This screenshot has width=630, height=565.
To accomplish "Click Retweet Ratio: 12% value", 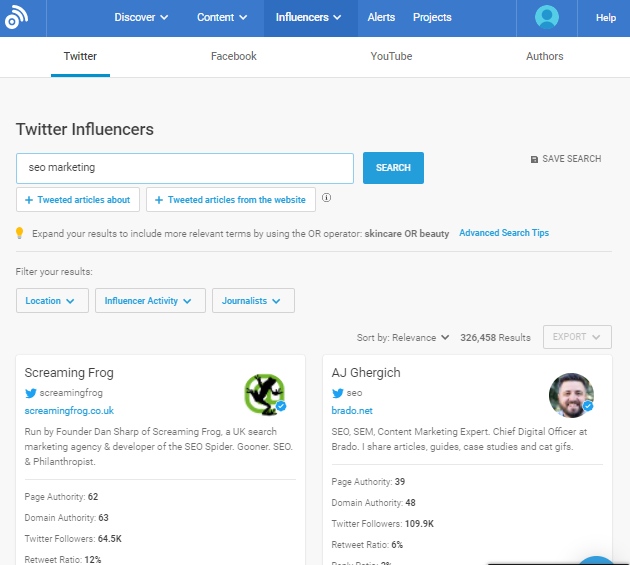I will click(93, 559).
